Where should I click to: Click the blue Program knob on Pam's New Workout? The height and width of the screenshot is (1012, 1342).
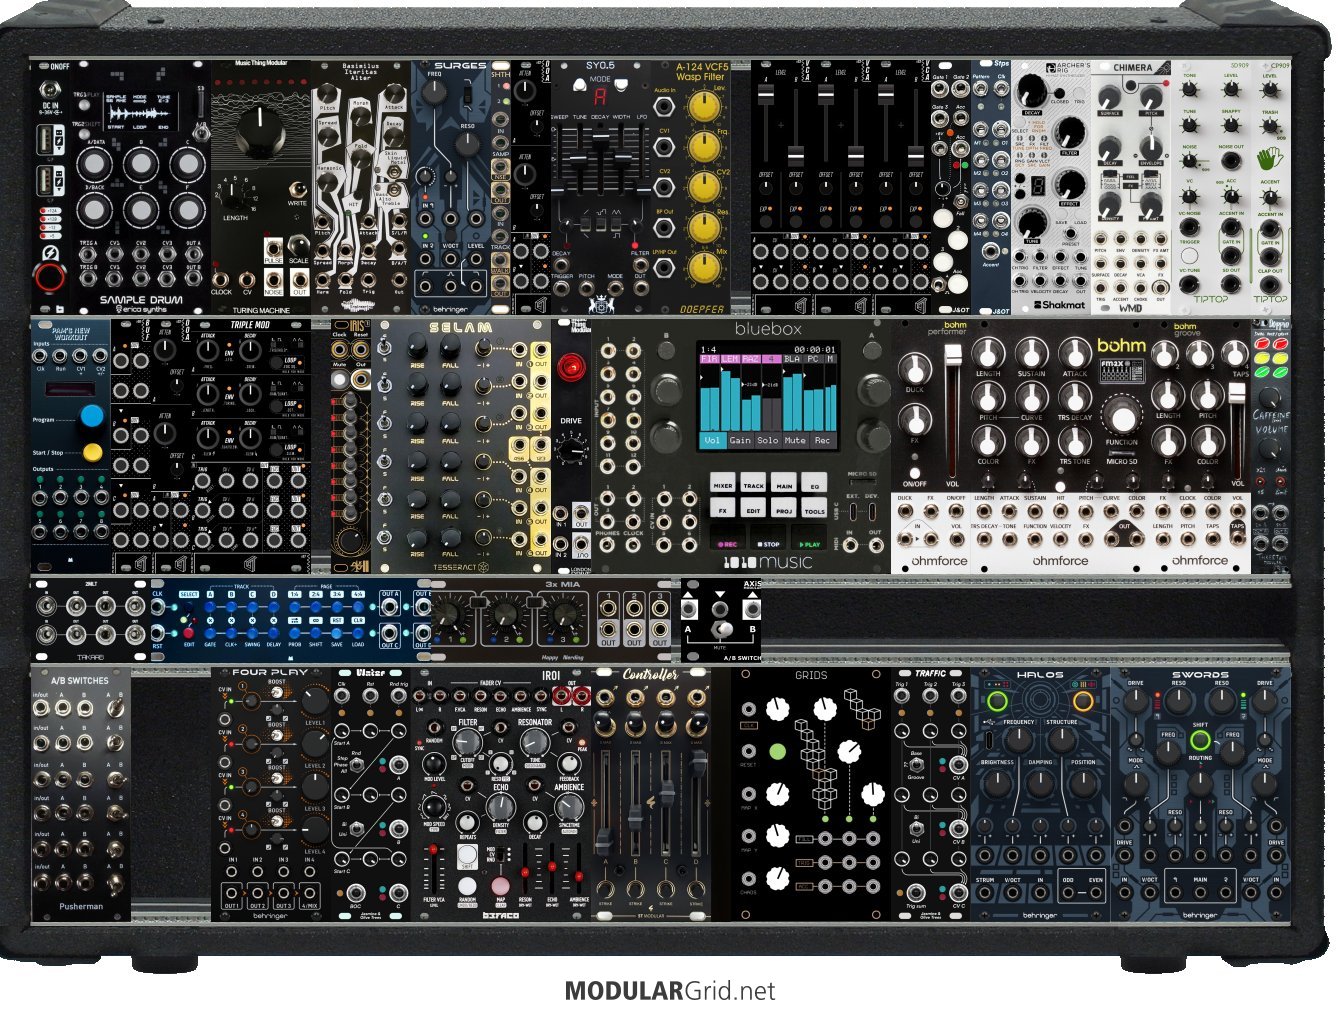(x=92, y=415)
